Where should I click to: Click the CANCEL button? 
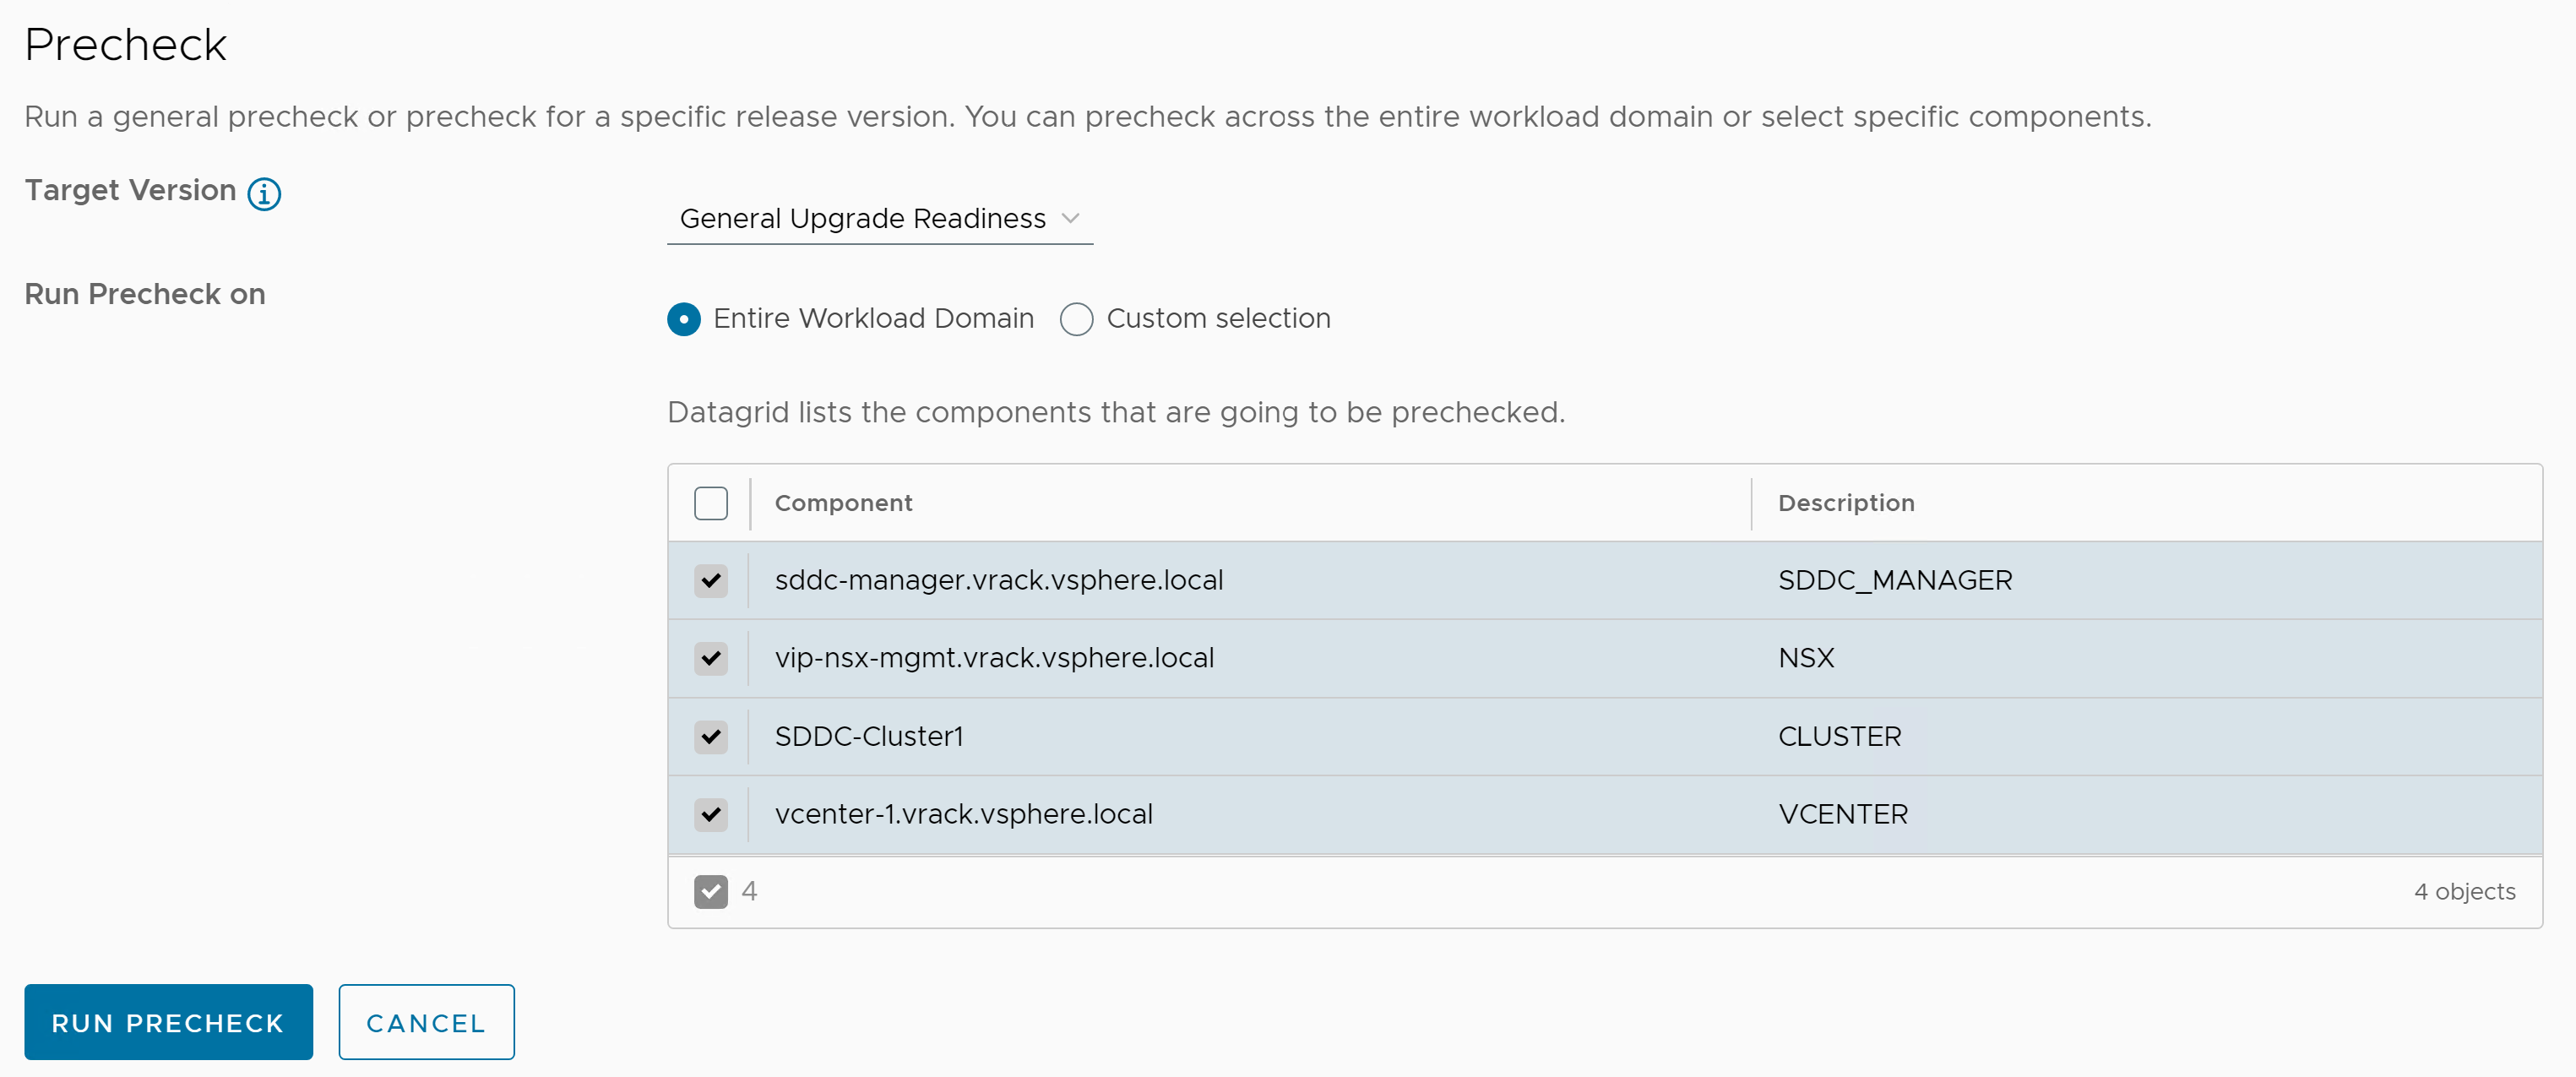coord(426,1021)
